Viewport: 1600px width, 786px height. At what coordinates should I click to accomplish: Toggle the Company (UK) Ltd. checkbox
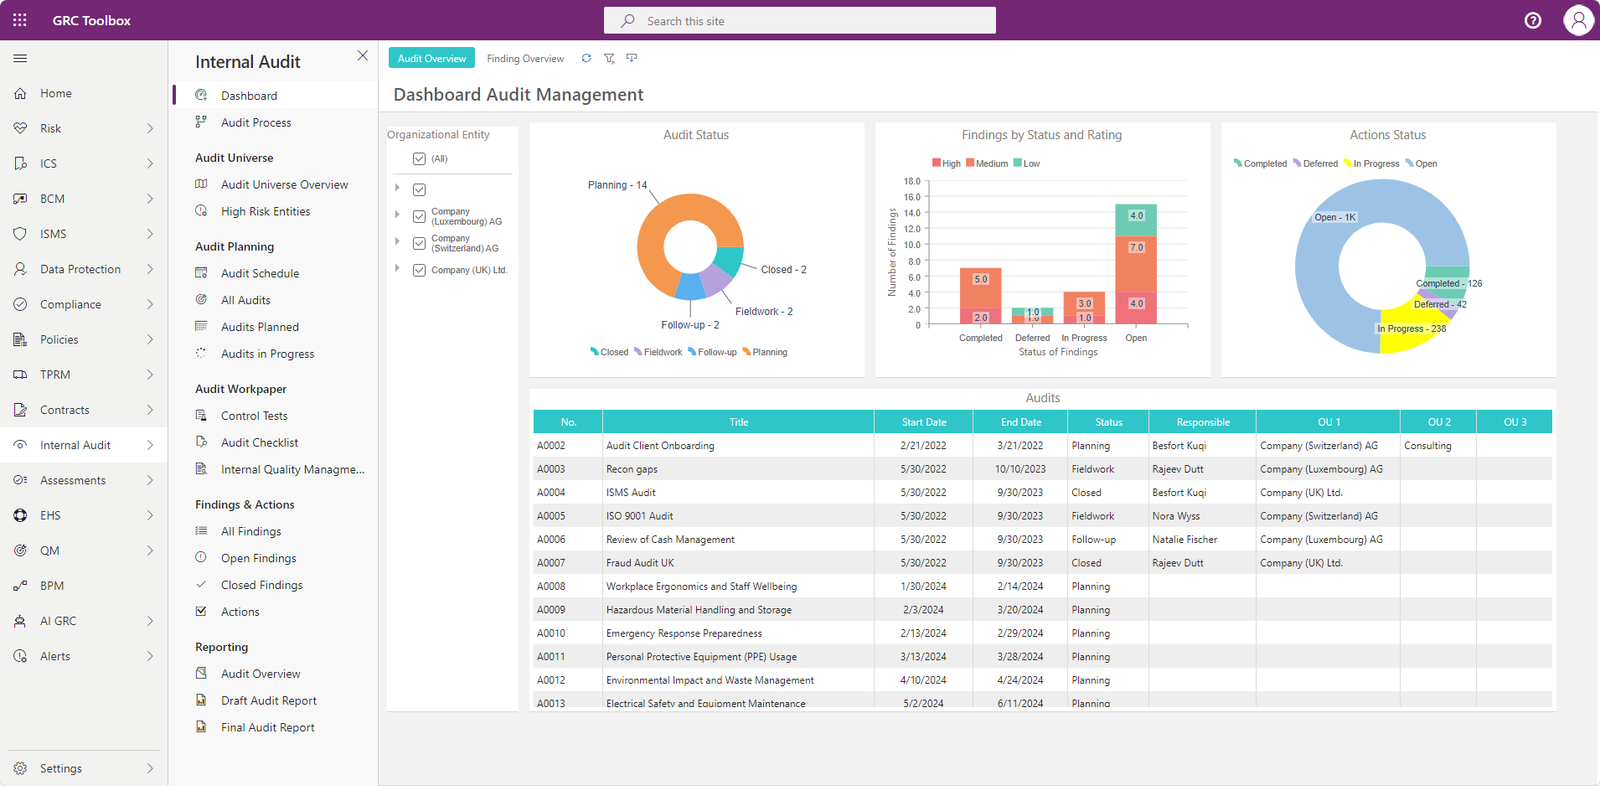tap(419, 270)
